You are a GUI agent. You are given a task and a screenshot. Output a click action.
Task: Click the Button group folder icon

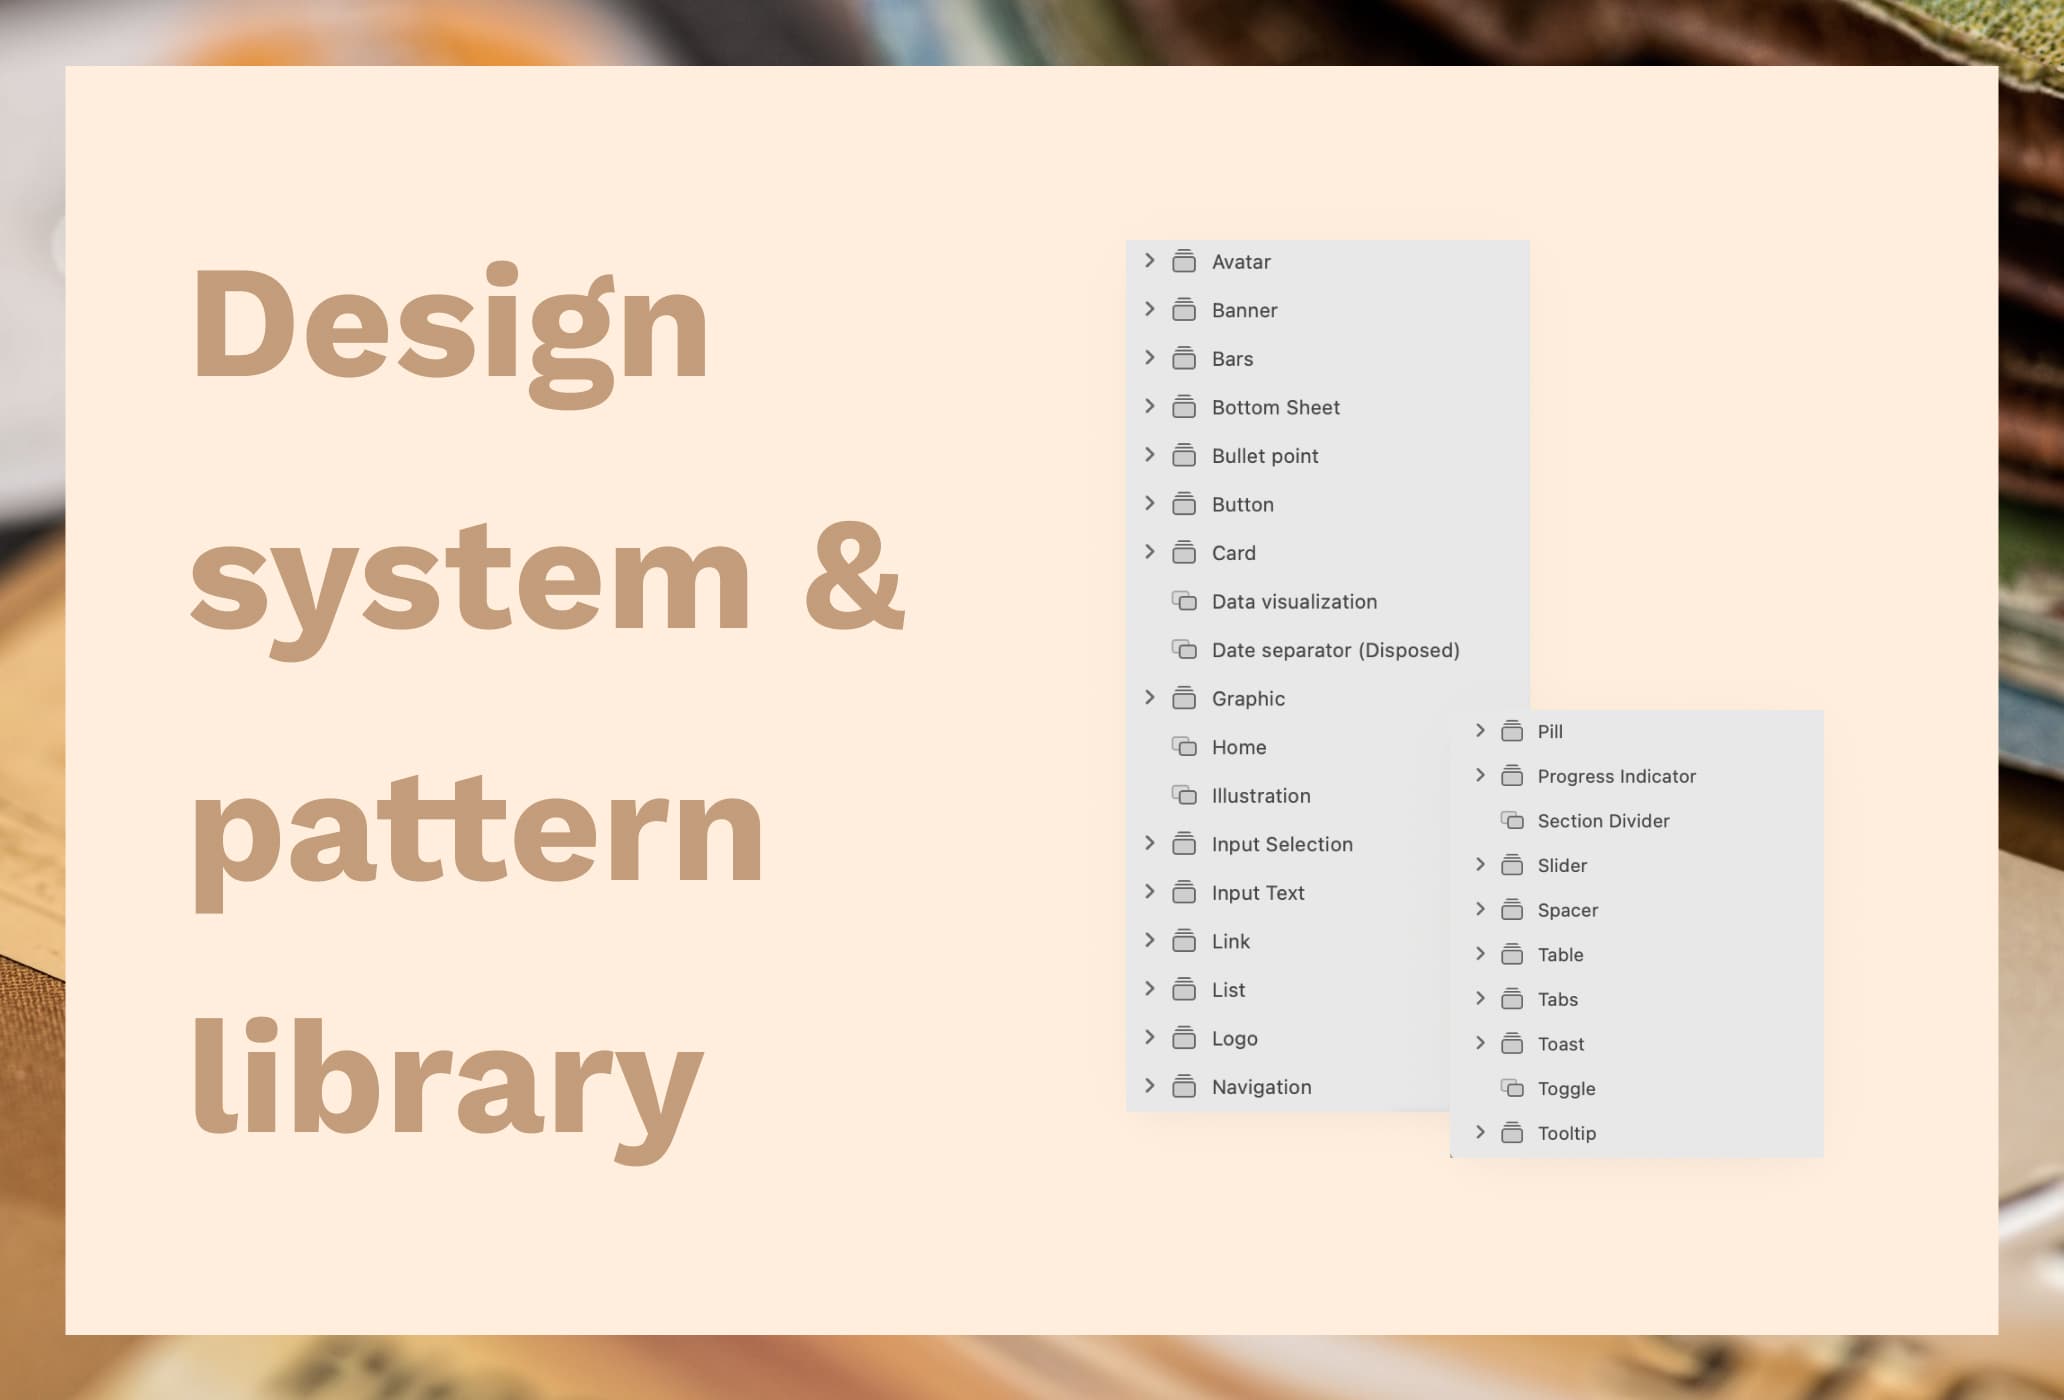point(1184,504)
